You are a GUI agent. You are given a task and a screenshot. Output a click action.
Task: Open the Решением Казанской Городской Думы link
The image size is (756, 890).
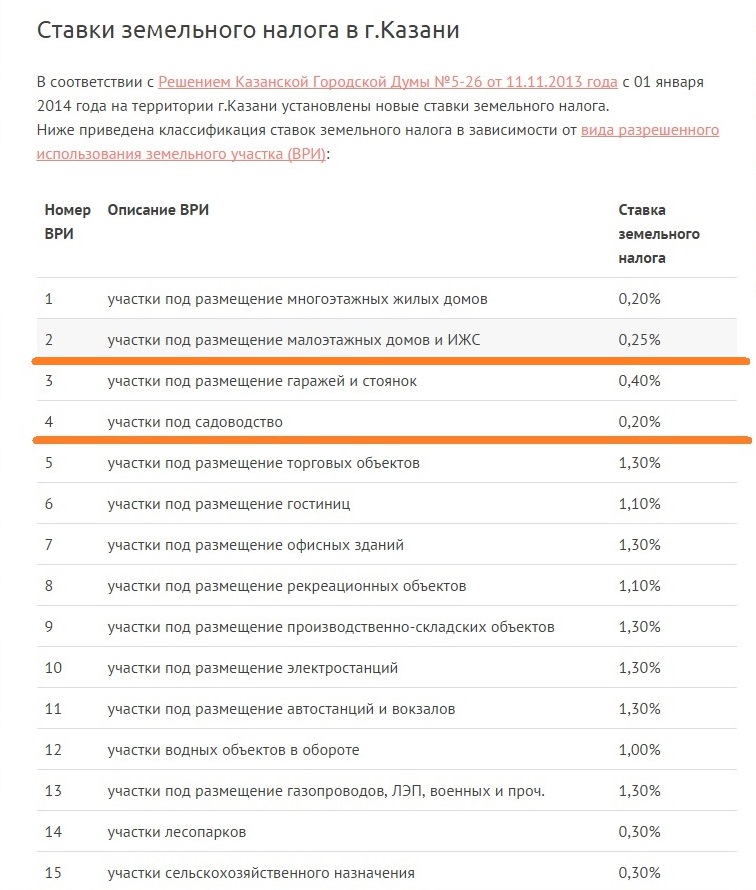388,82
